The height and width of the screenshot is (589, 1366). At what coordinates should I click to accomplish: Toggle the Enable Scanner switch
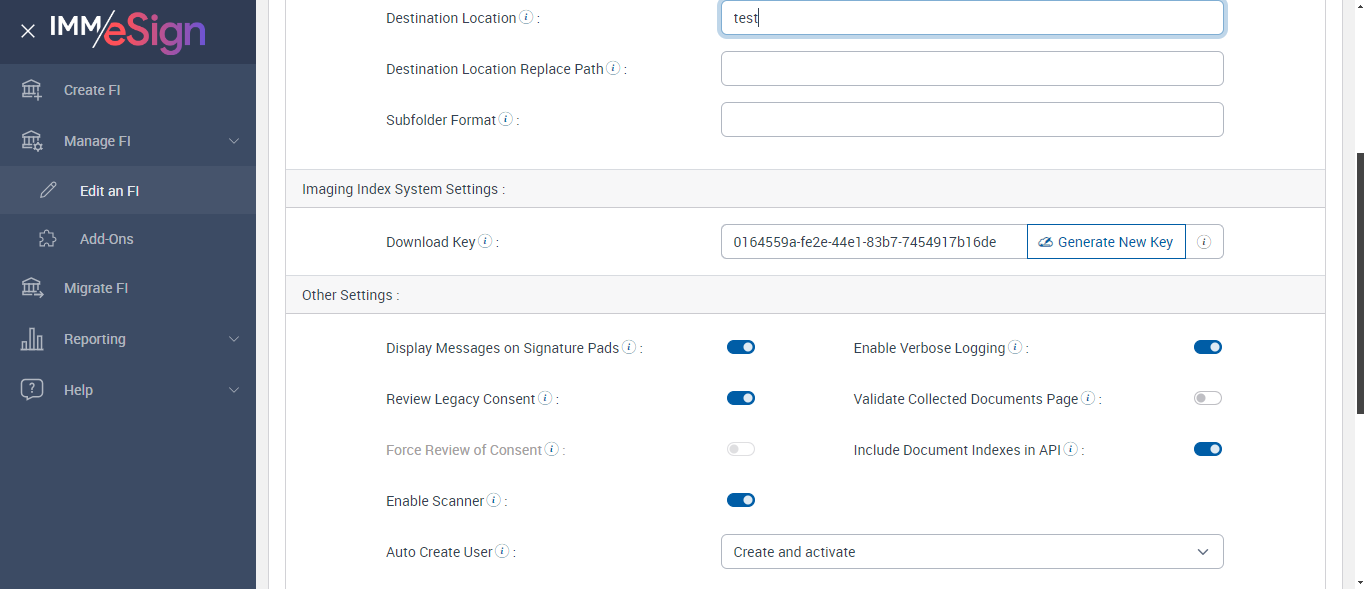[x=740, y=500]
